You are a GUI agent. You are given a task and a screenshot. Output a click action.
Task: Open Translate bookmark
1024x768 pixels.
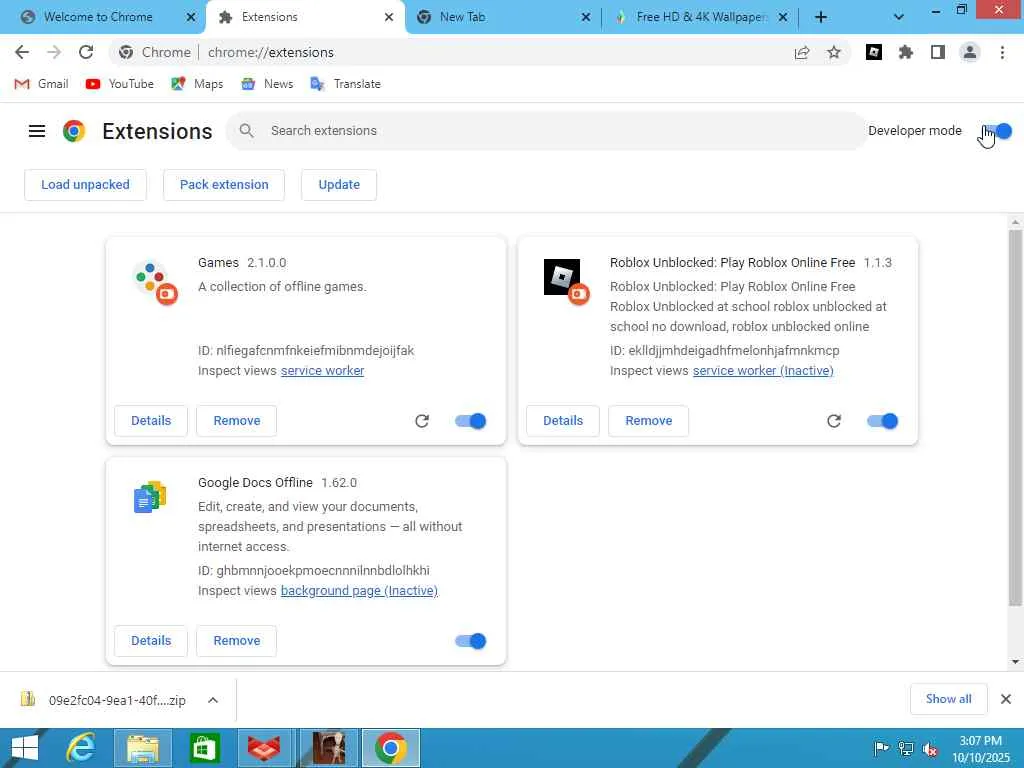tap(345, 84)
